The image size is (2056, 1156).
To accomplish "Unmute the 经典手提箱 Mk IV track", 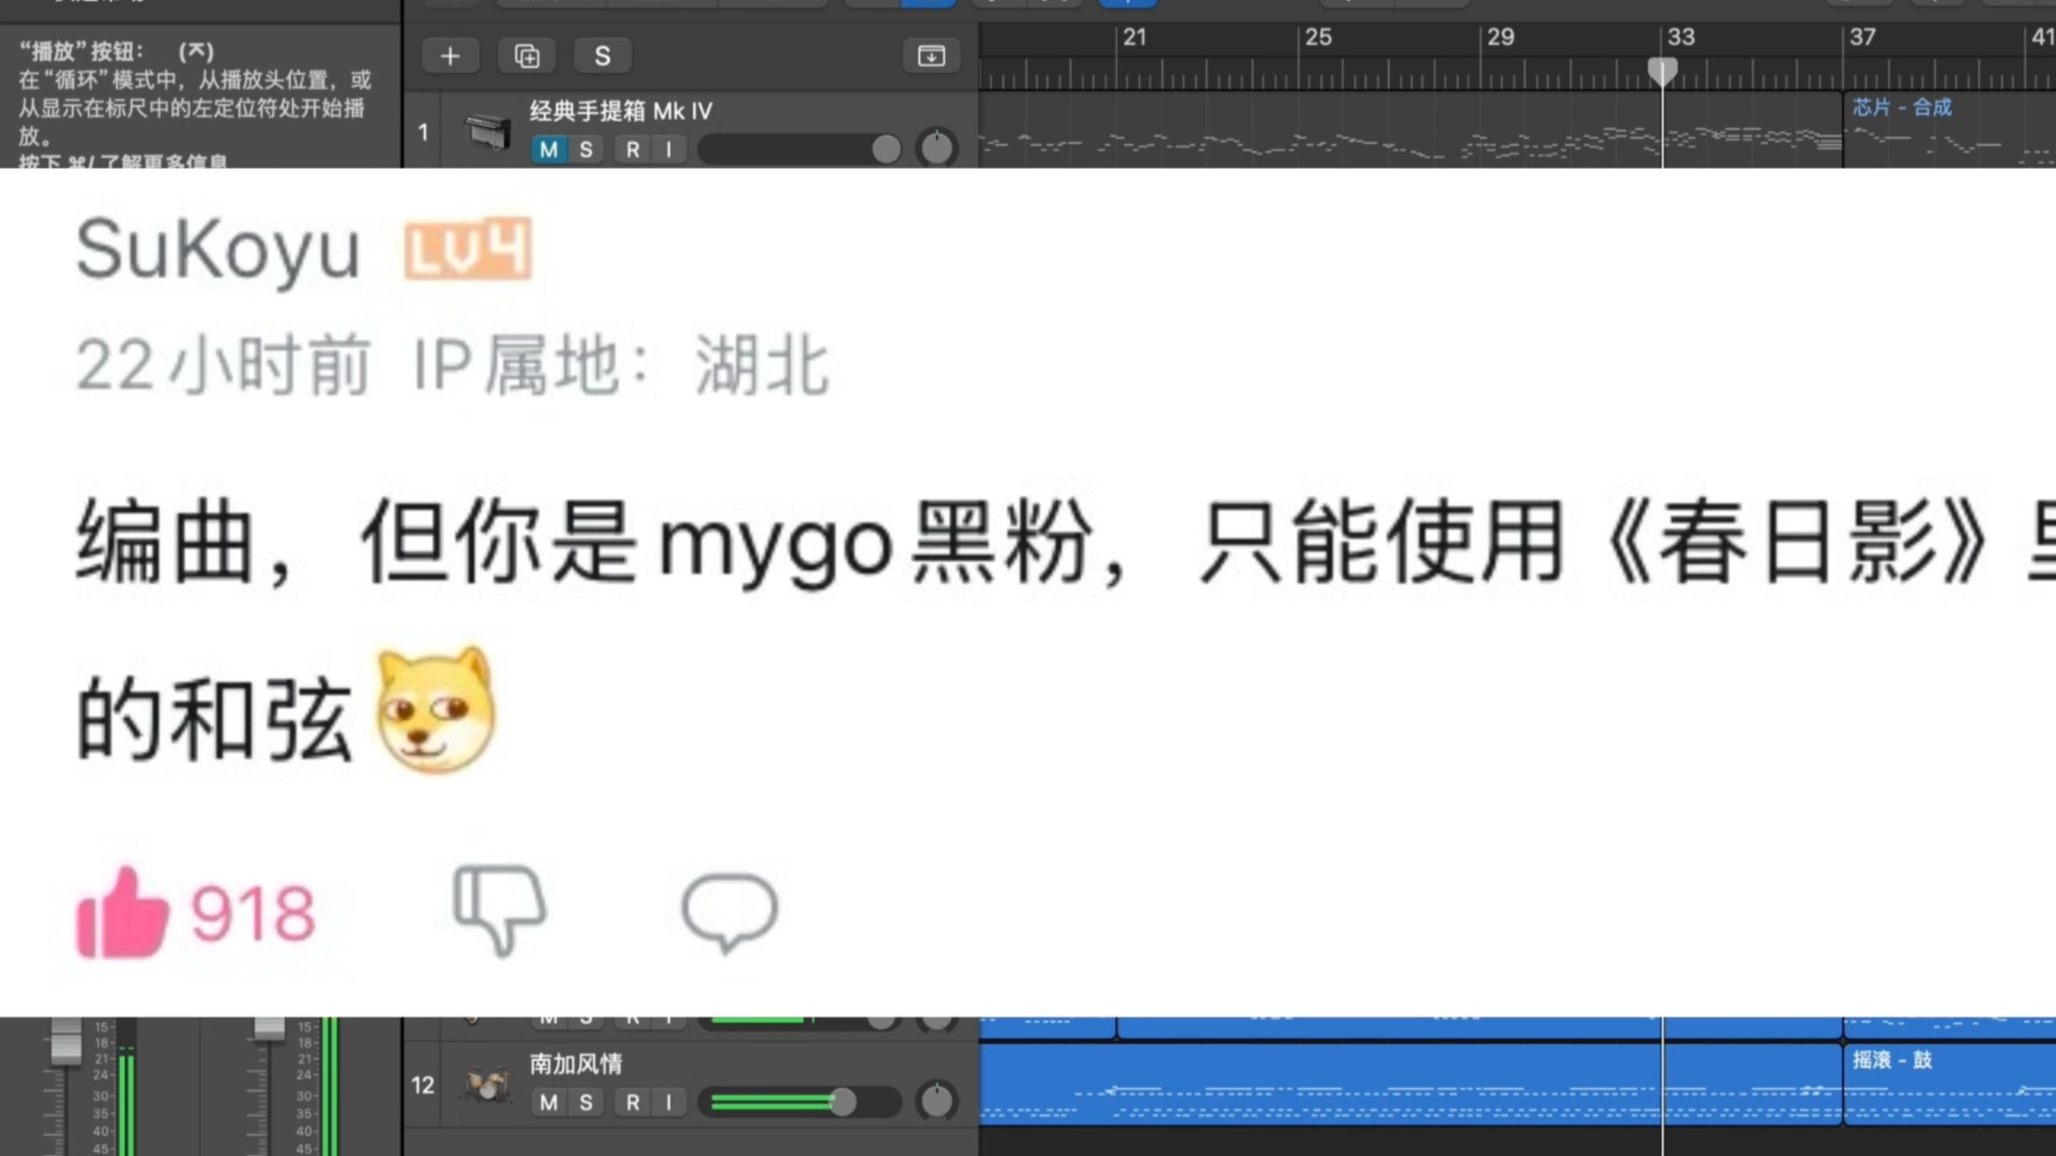I will pyautogui.click(x=549, y=150).
